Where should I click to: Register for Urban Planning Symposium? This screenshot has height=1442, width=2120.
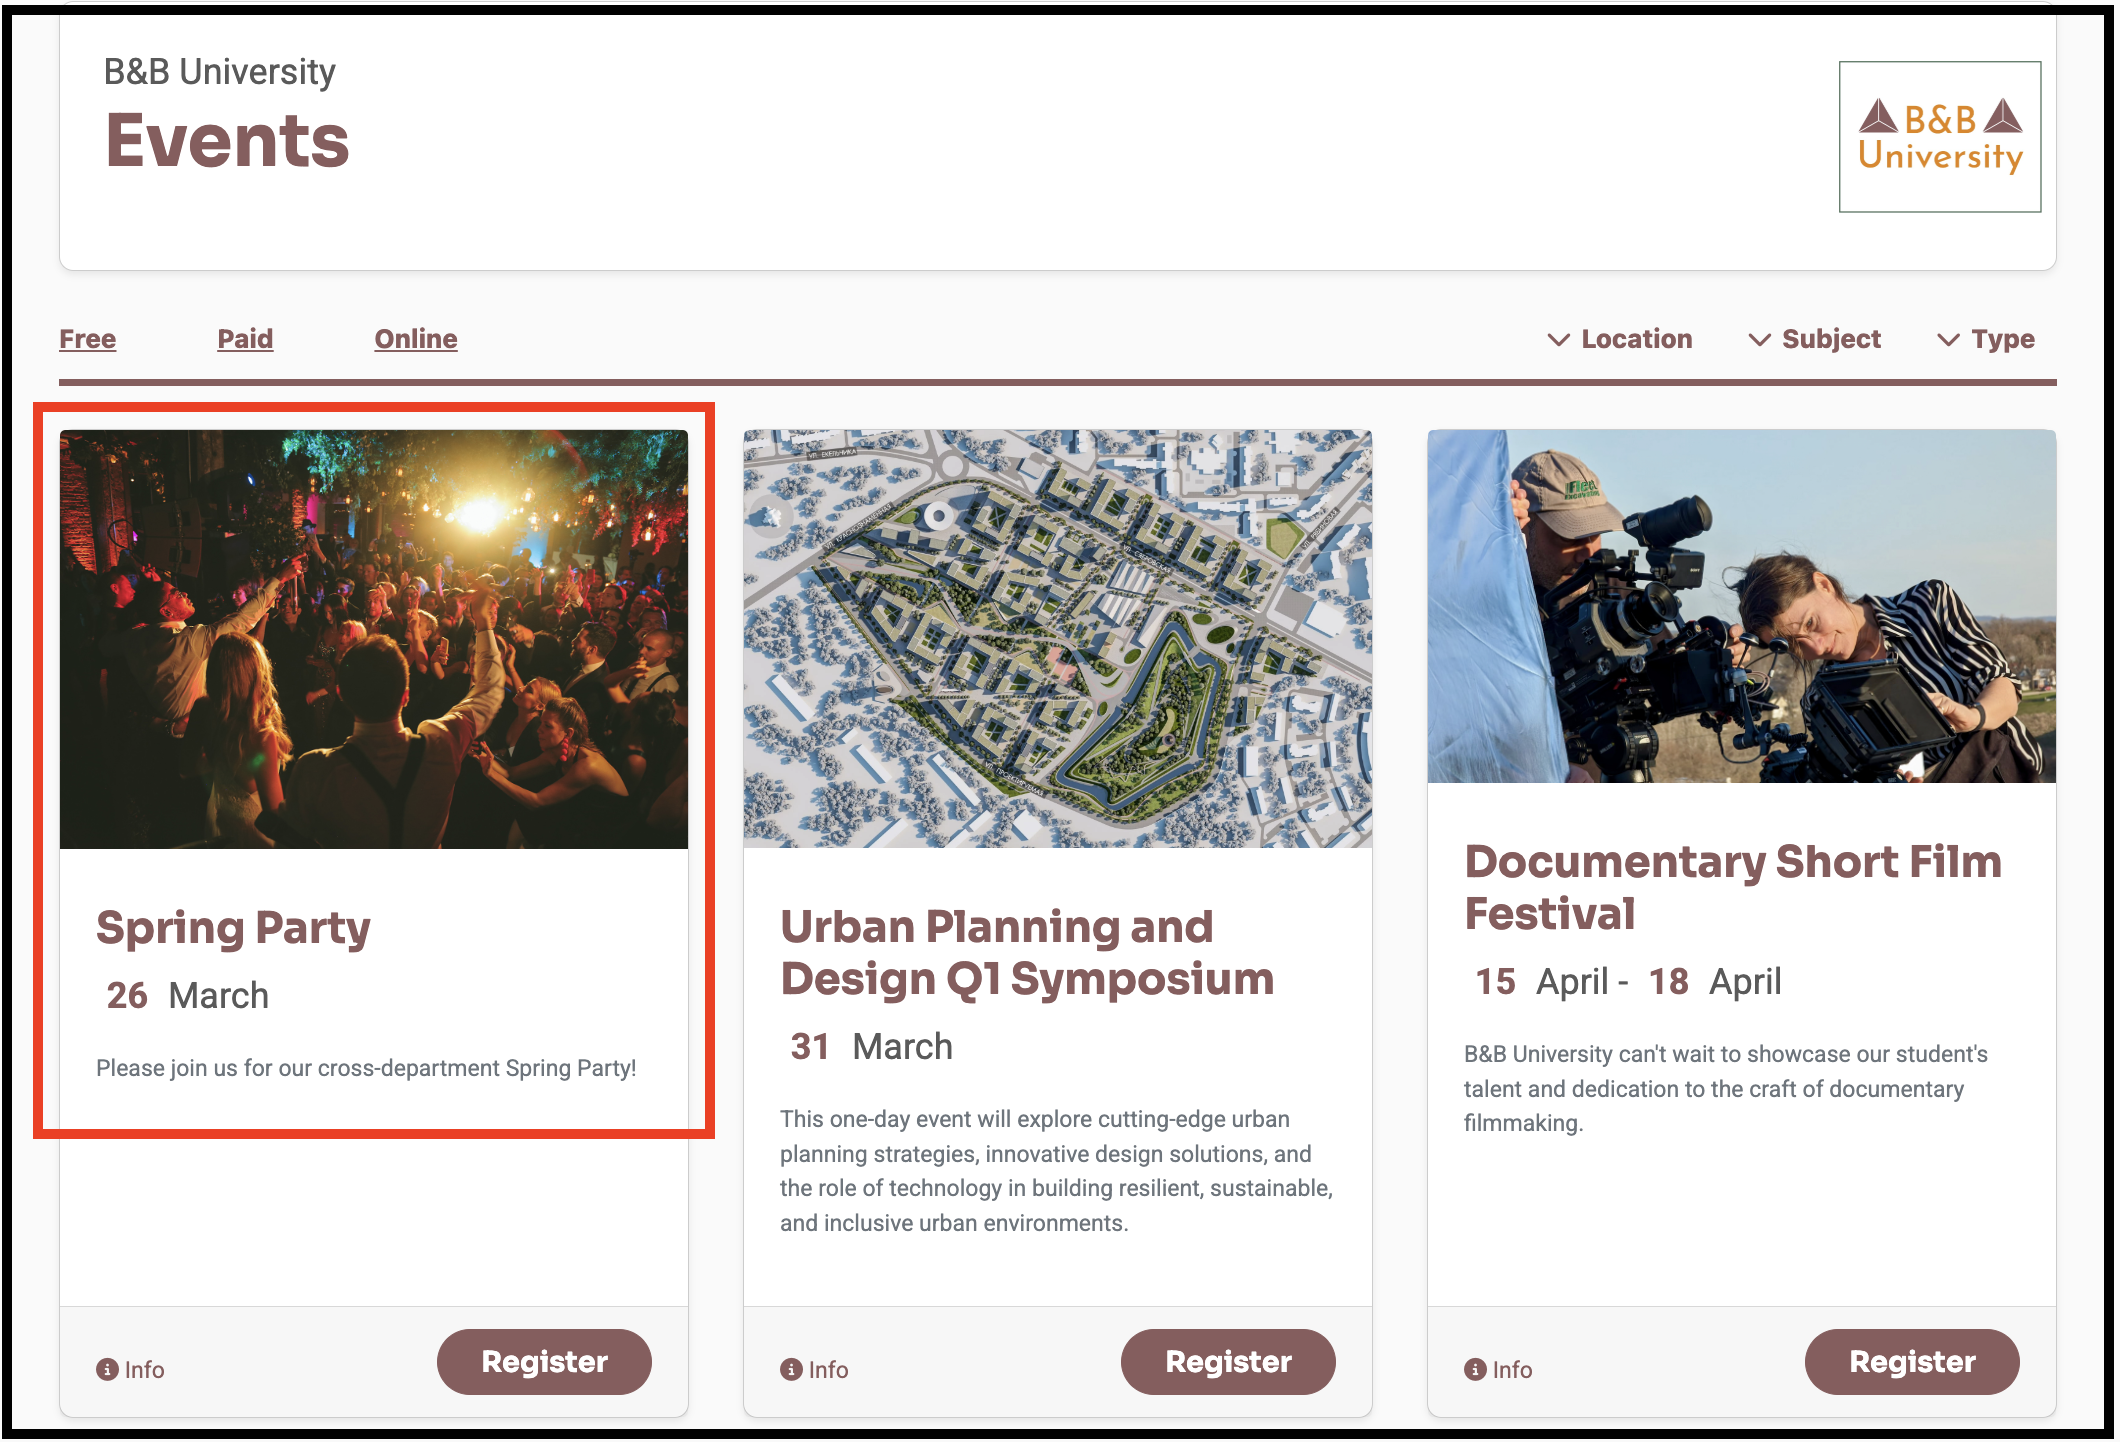pos(1228,1361)
